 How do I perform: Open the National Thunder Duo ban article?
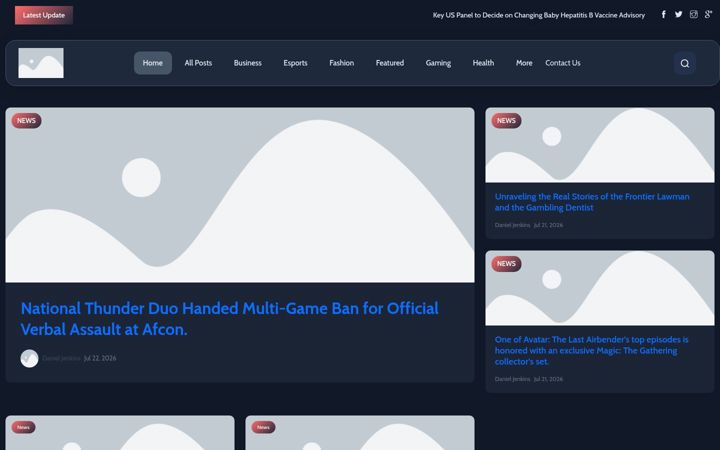(x=230, y=319)
